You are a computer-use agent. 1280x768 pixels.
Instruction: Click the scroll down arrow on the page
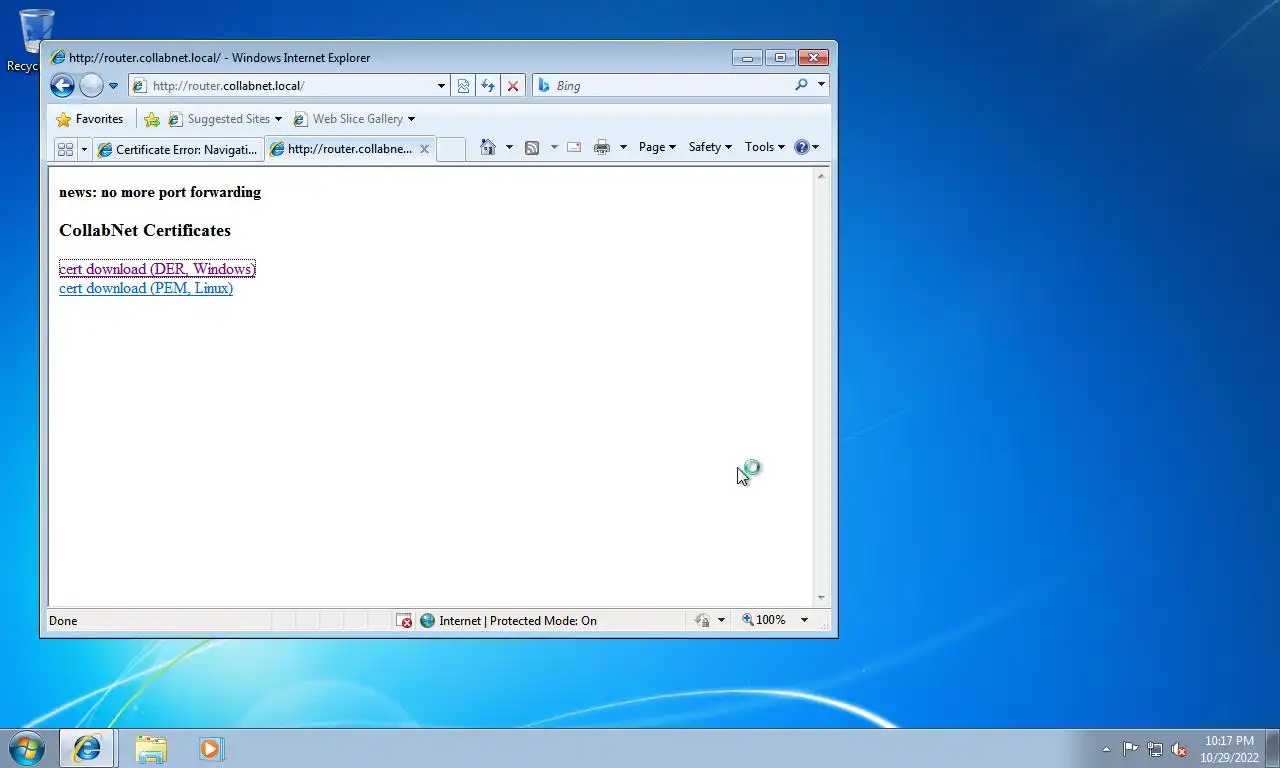[x=822, y=598]
